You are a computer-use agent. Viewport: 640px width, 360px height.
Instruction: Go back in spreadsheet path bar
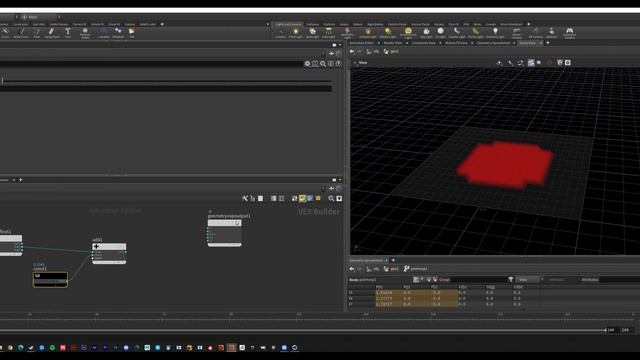(352, 269)
